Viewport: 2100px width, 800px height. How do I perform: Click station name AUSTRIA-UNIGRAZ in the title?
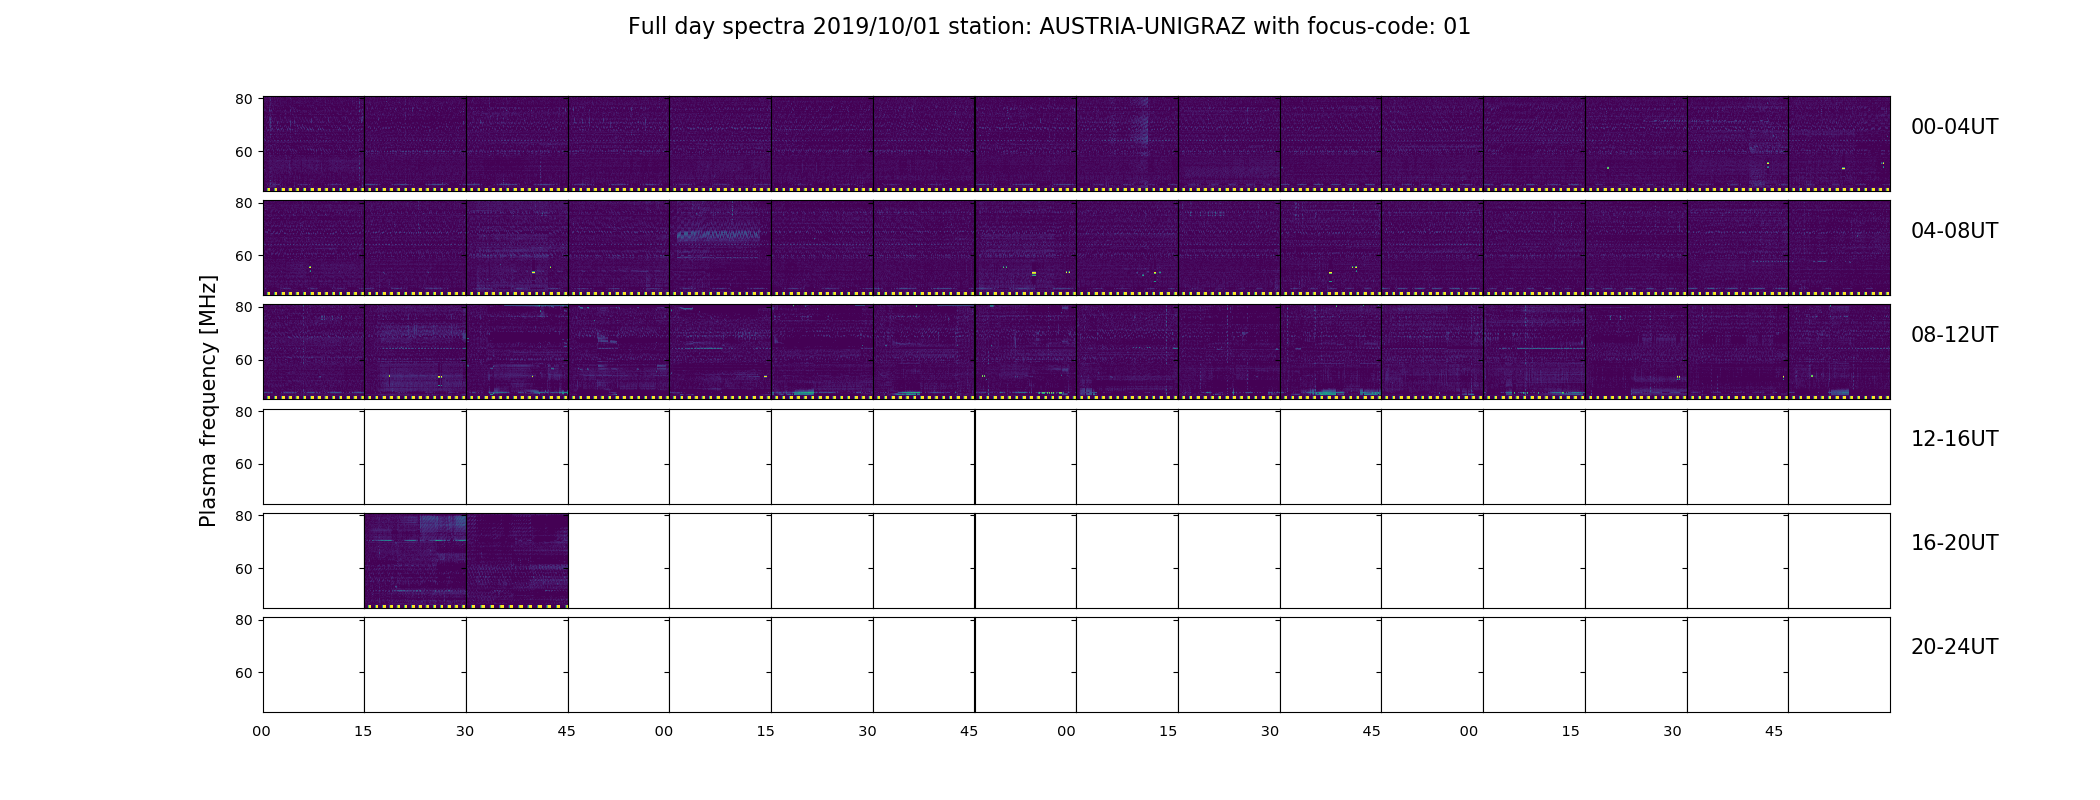click(x=1142, y=27)
